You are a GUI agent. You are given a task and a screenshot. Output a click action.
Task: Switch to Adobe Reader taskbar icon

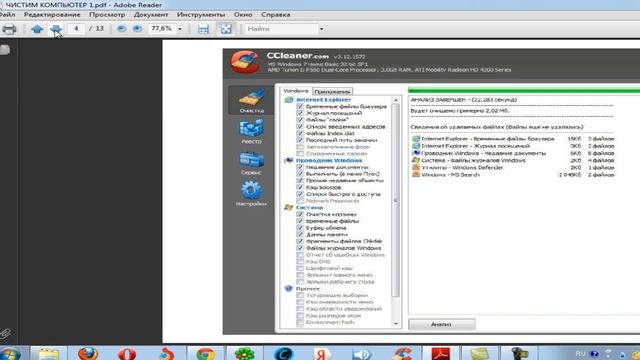pyautogui.click(x=440, y=353)
